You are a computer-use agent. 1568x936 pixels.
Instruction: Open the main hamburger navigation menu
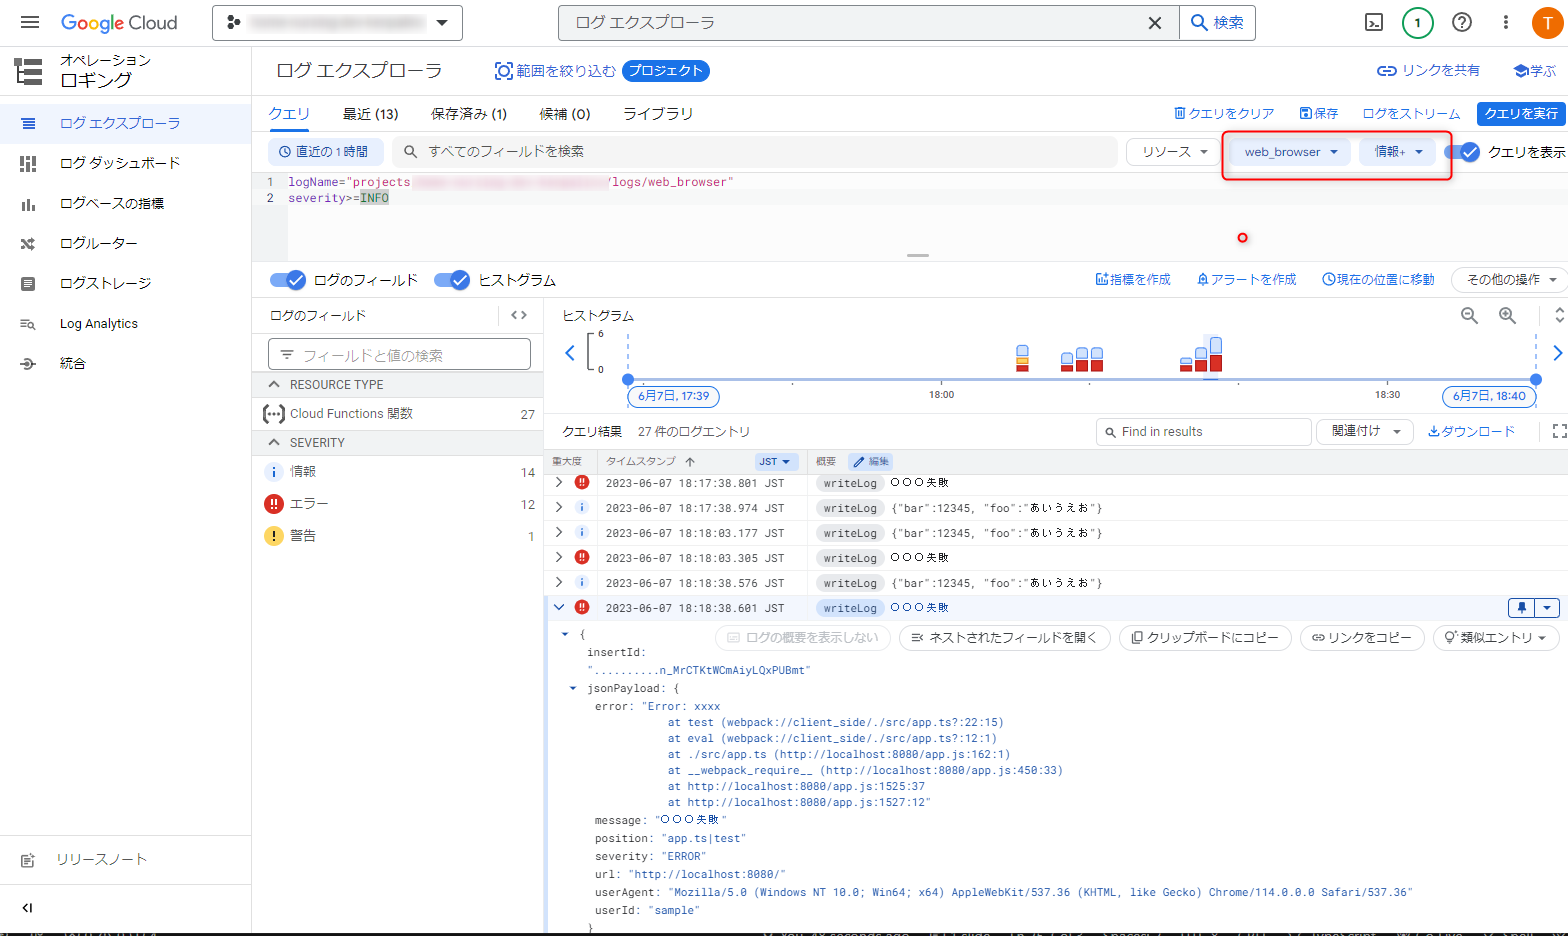(x=30, y=22)
